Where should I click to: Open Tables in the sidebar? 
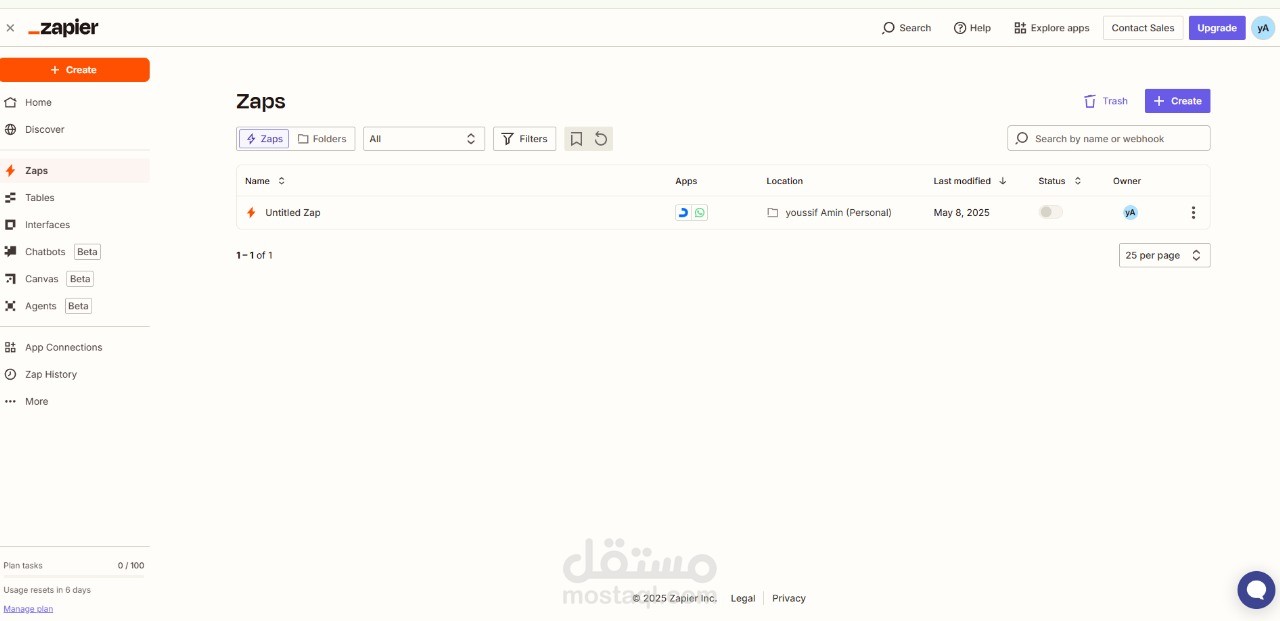click(x=75, y=197)
